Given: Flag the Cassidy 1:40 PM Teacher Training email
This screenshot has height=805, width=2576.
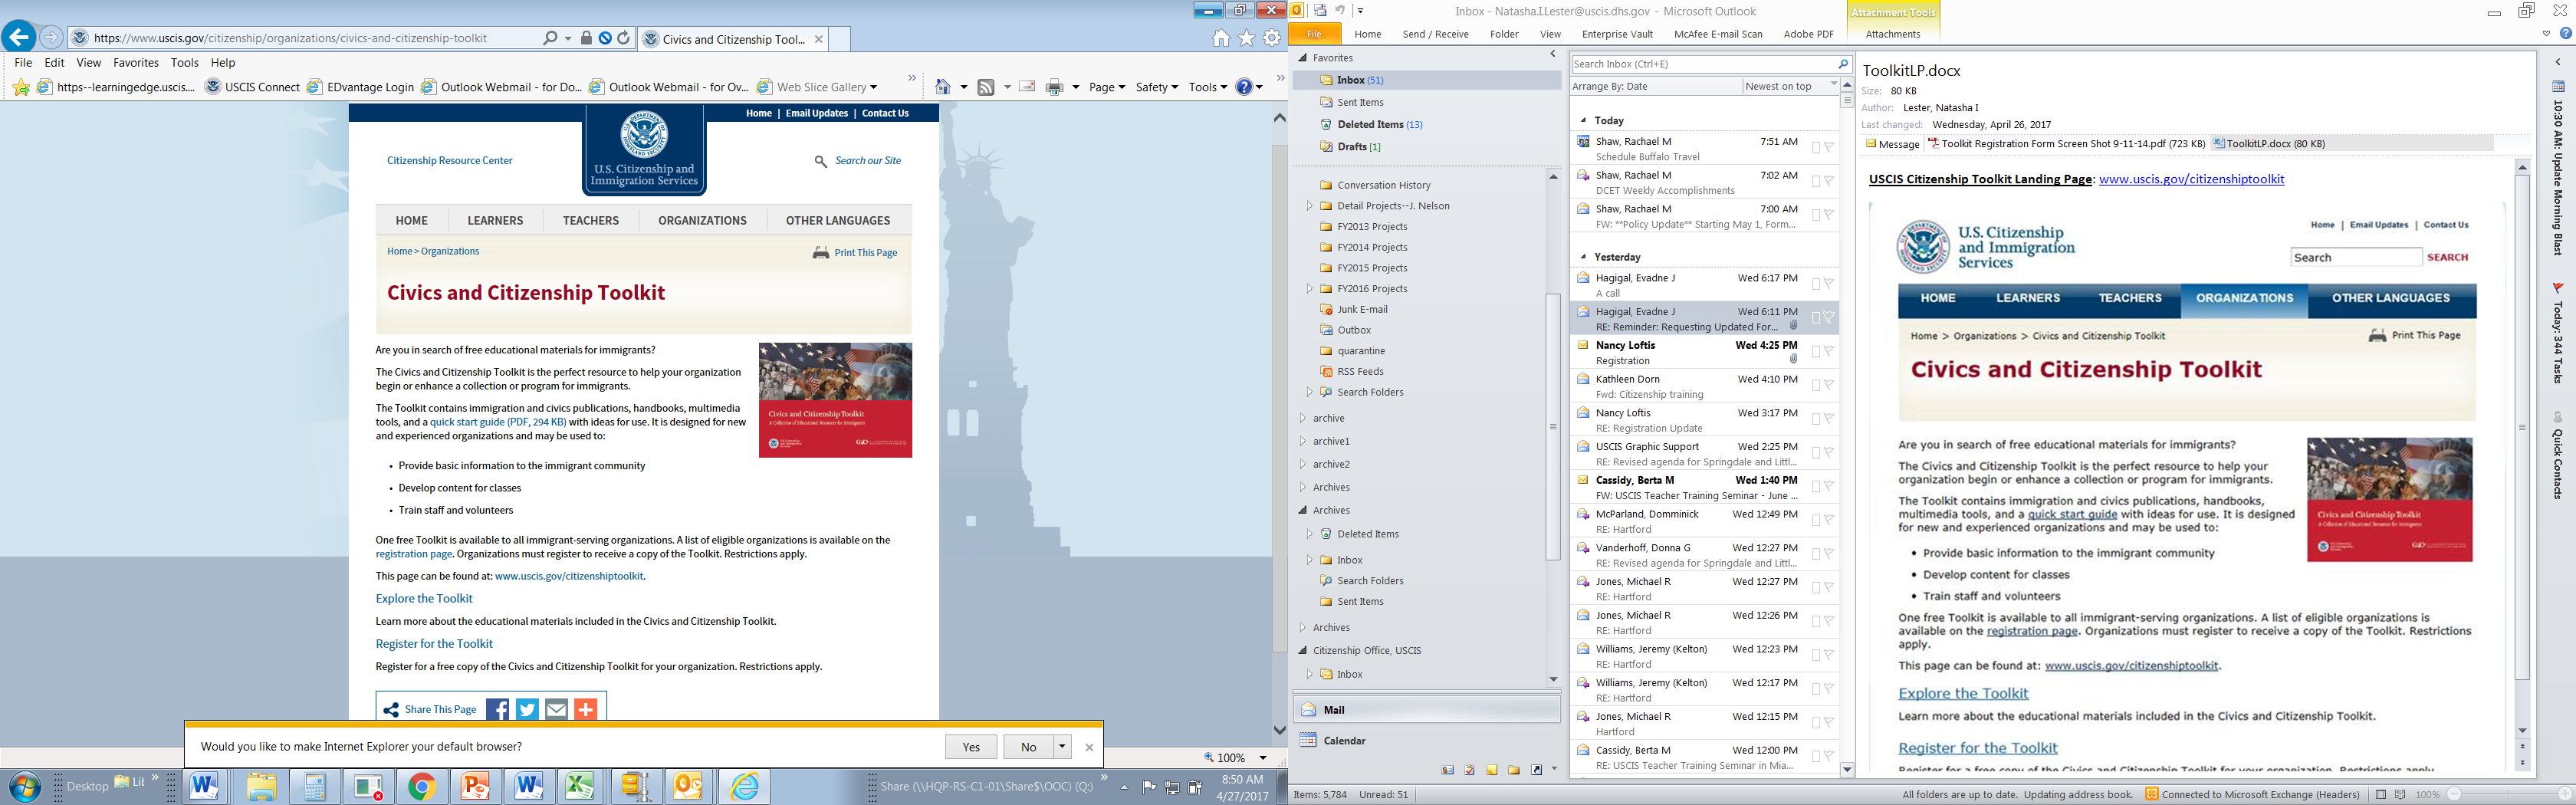Looking at the screenshot, I should 1829,487.
